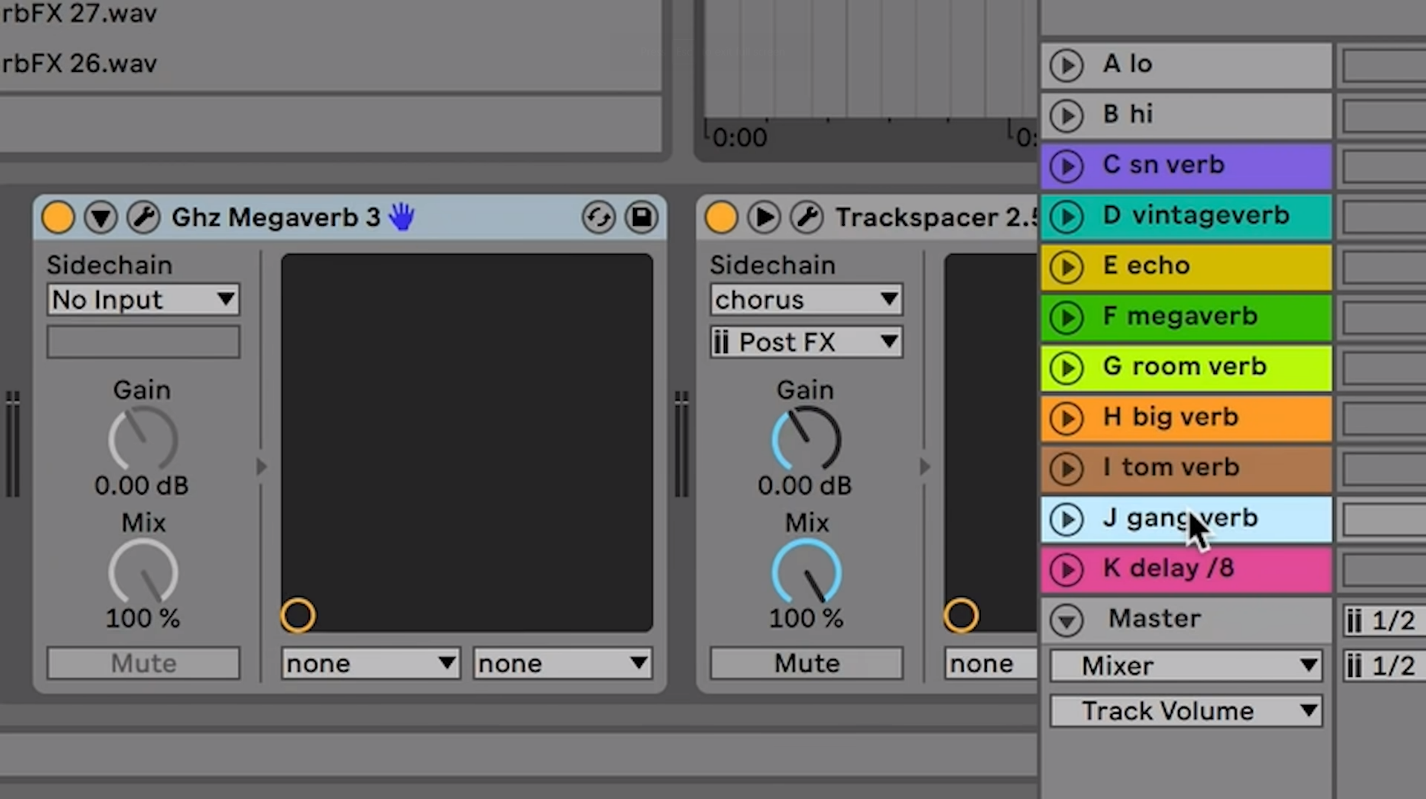1426x799 pixels.
Task: Select the D vintageverb track name
Action: tap(1196, 215)
